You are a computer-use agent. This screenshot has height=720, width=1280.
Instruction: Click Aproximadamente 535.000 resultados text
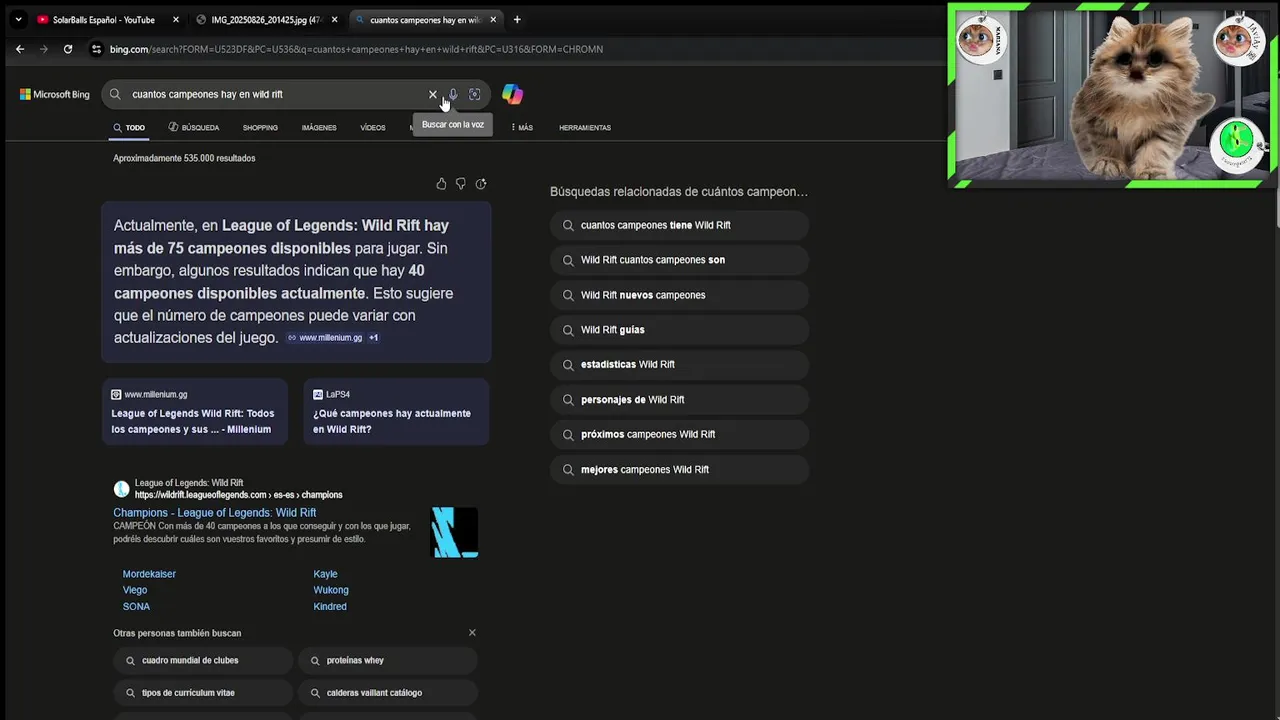click(184, 158)
